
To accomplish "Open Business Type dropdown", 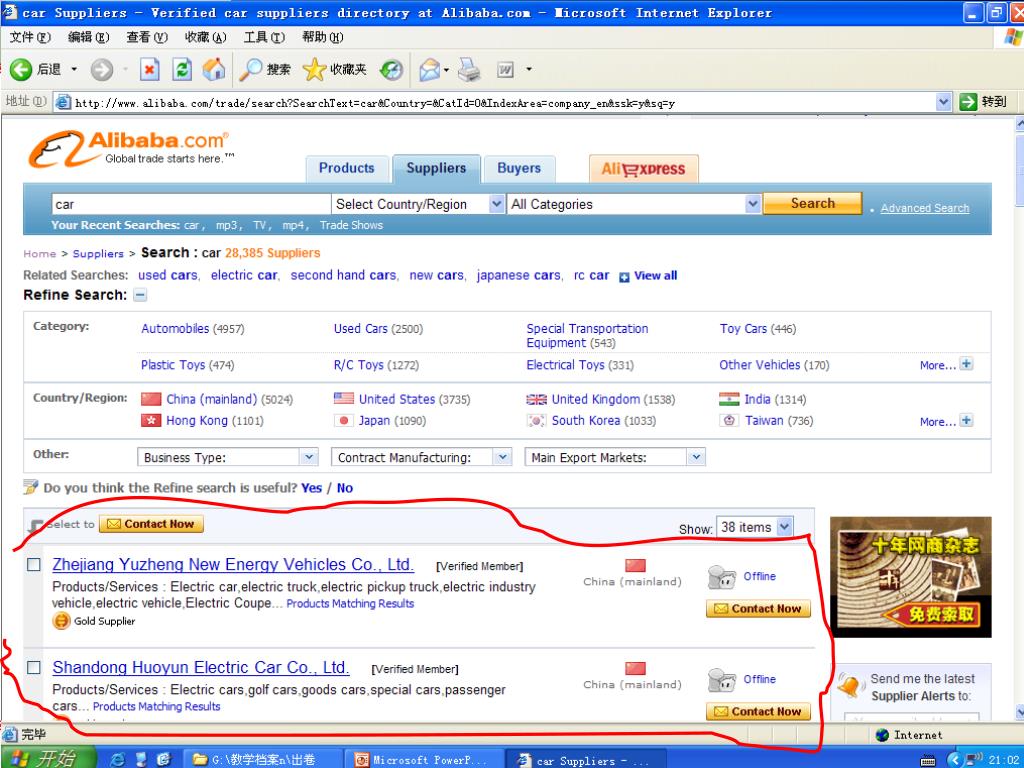I will pos(227,457).
